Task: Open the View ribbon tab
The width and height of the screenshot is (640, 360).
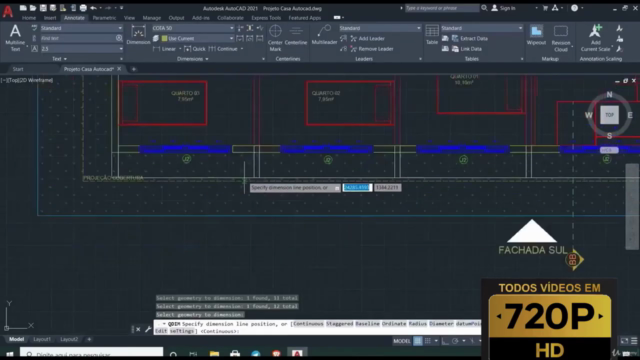Action: (x=129, y=18)
